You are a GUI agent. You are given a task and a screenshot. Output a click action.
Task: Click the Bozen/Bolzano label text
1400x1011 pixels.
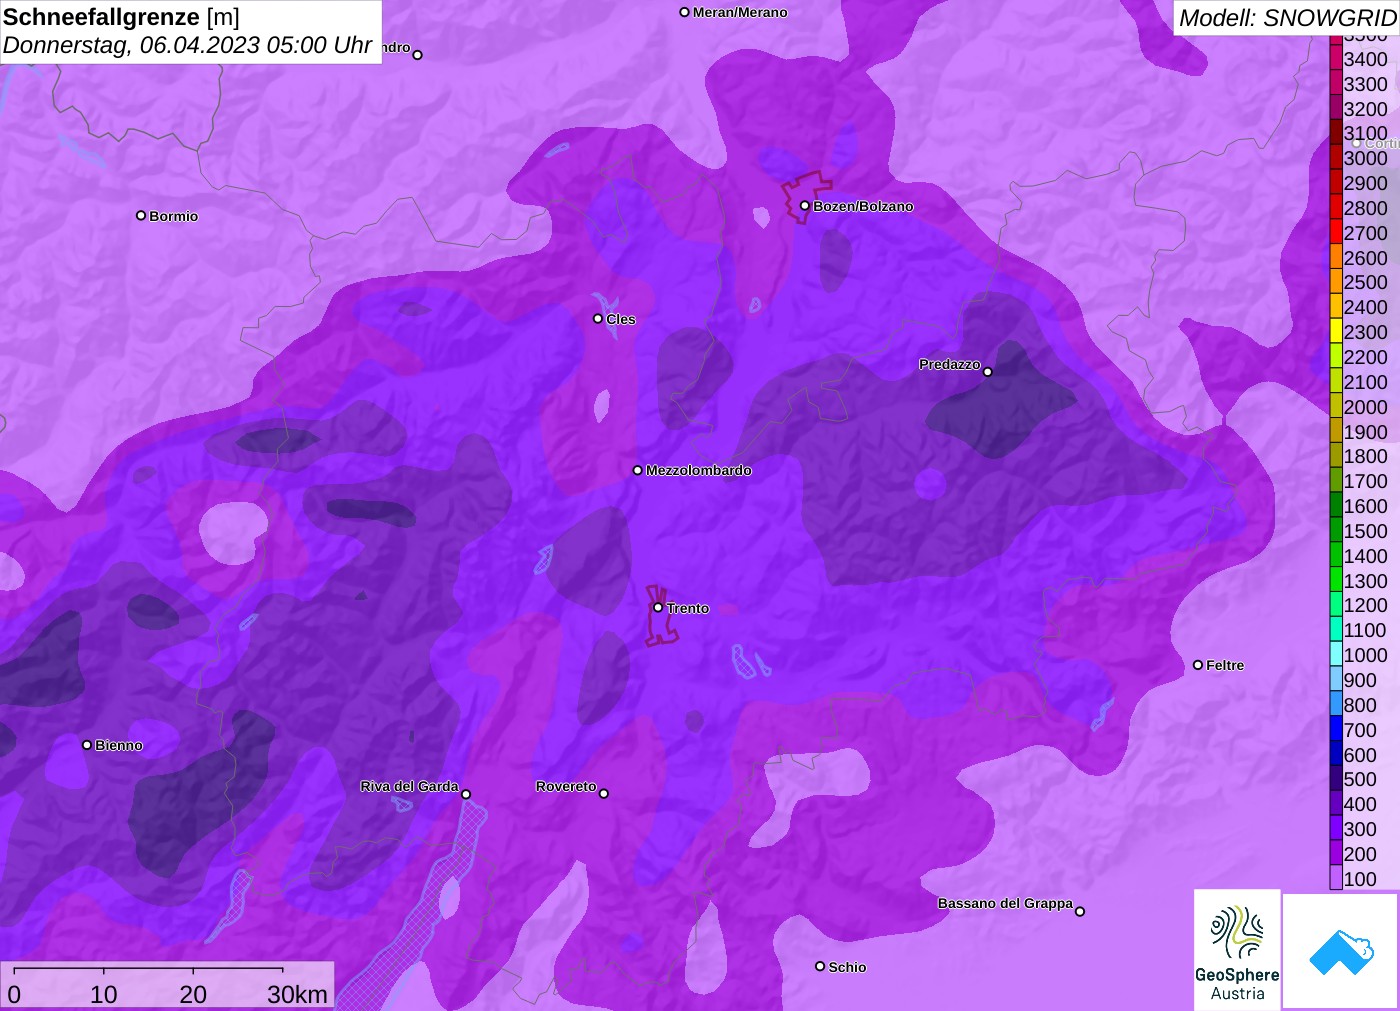point(863,206)
